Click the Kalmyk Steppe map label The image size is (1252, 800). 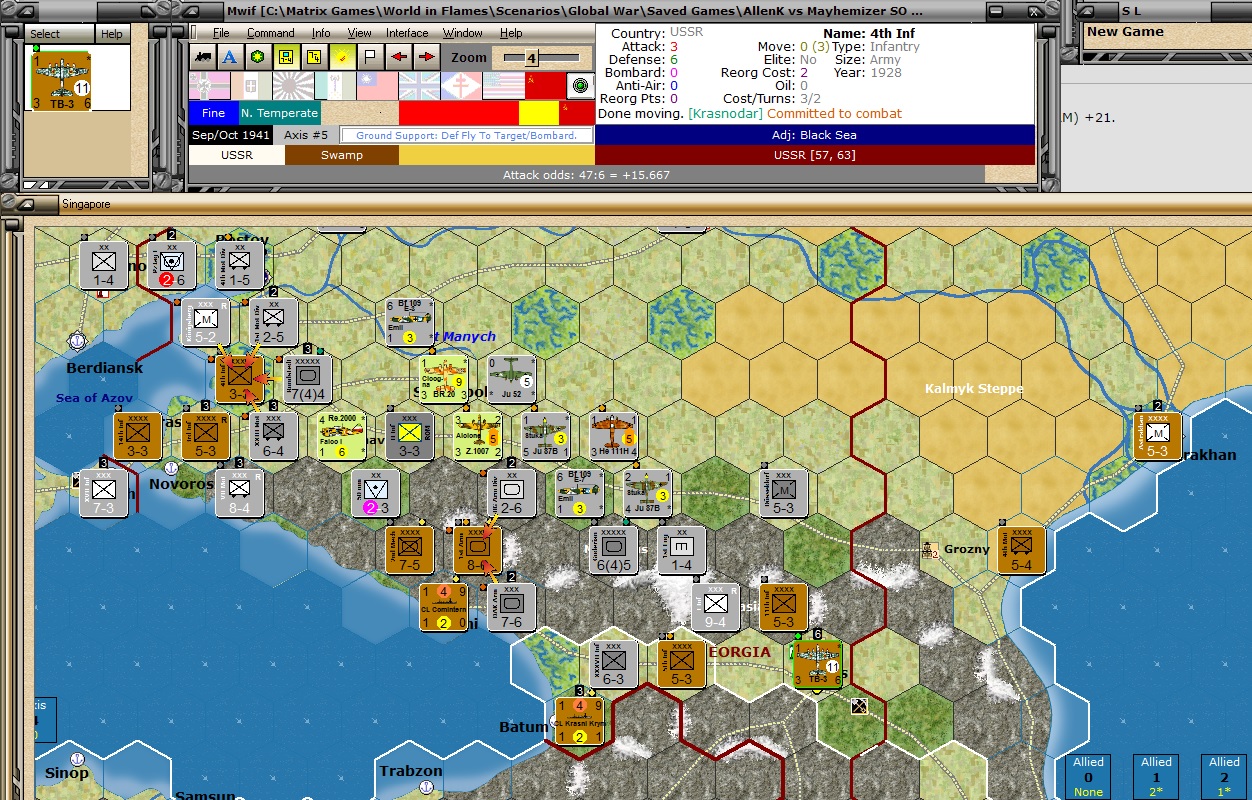click(x=973, y=388)
